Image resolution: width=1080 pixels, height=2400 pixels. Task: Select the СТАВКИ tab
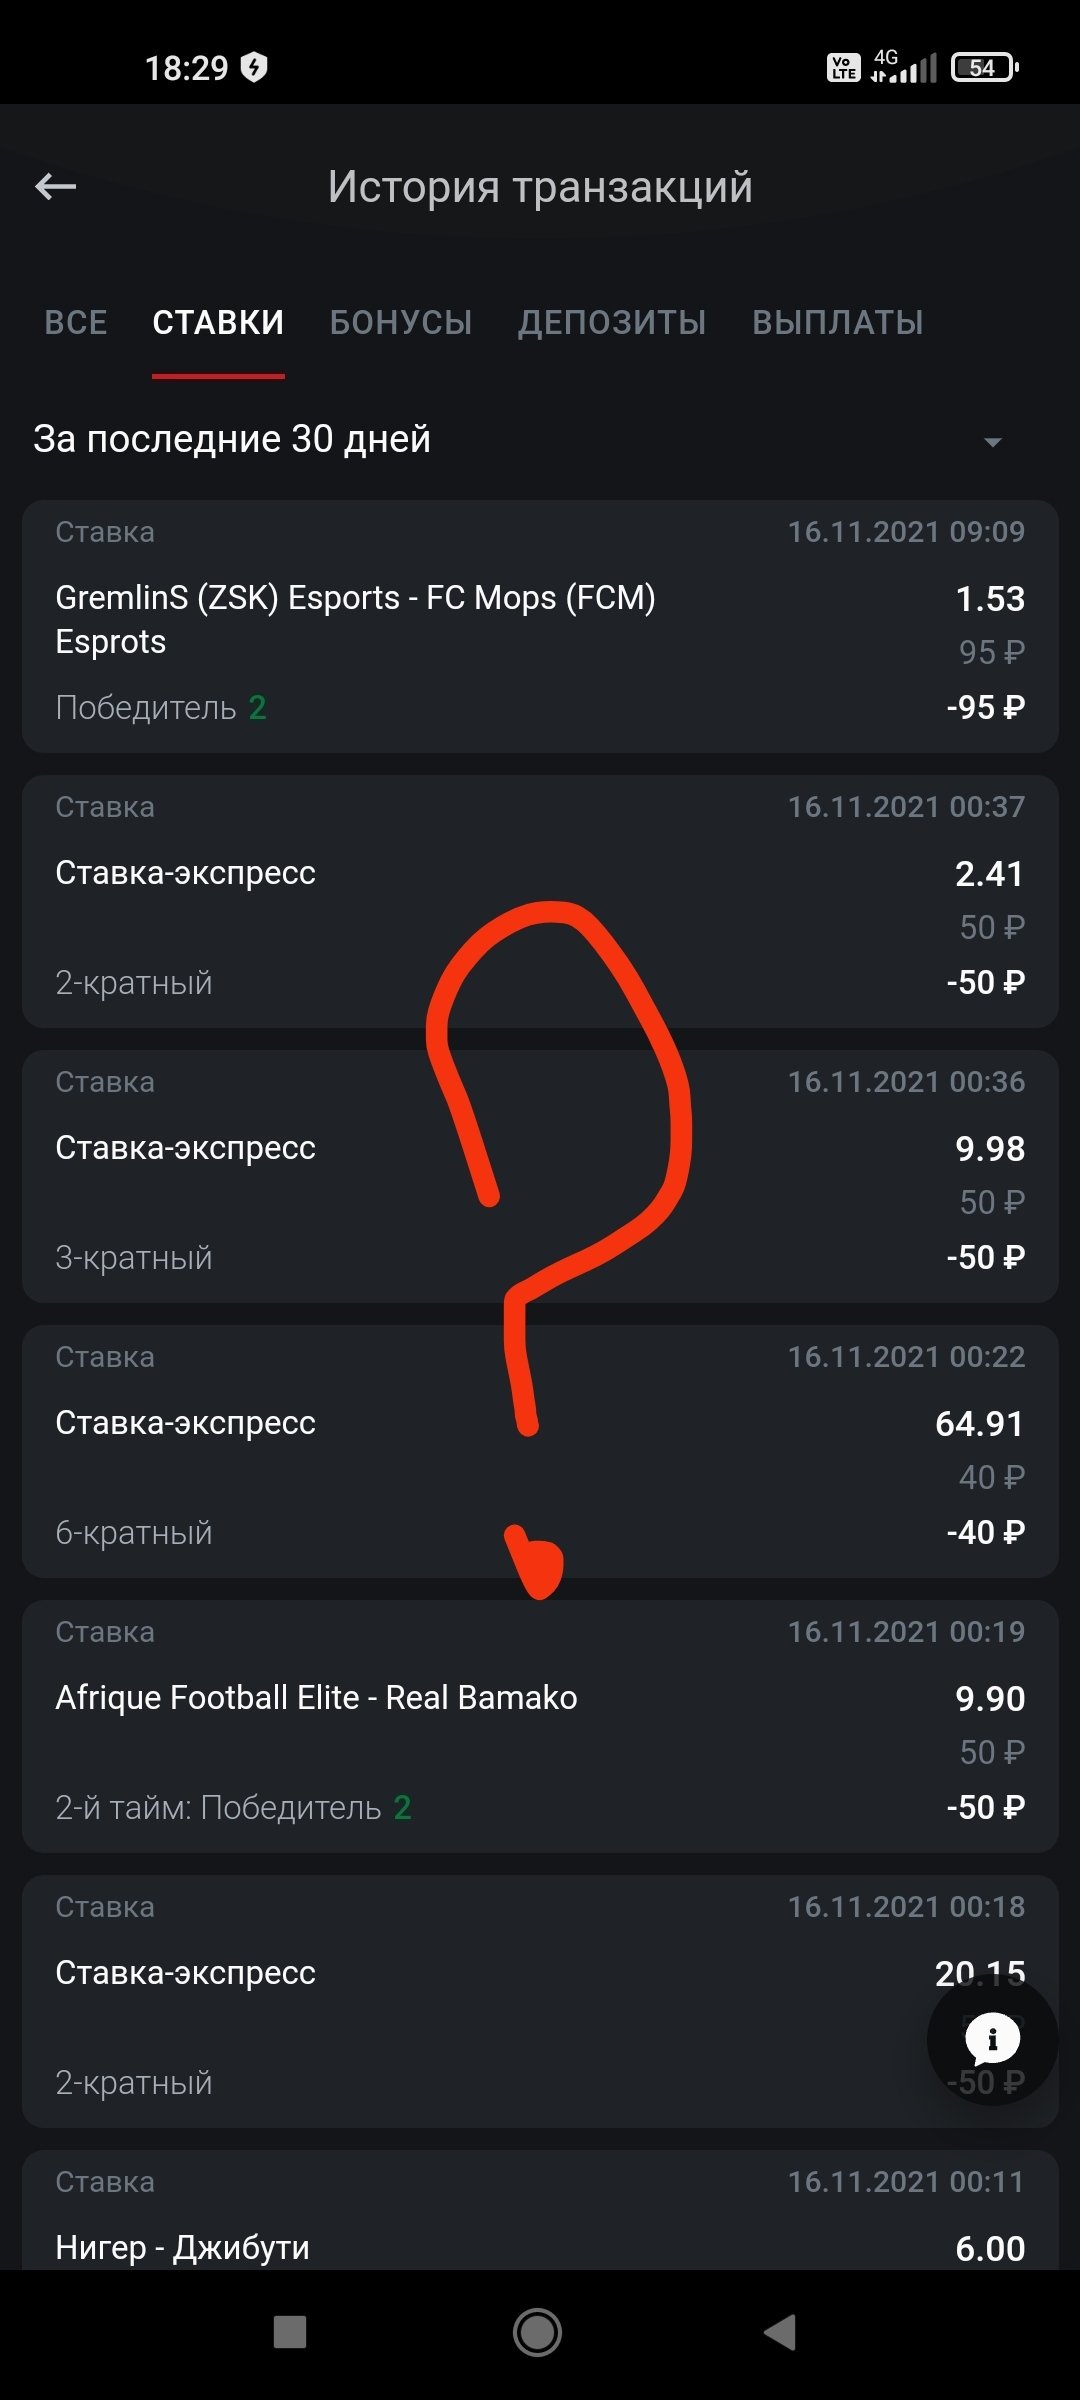click(x=218, y=323)
